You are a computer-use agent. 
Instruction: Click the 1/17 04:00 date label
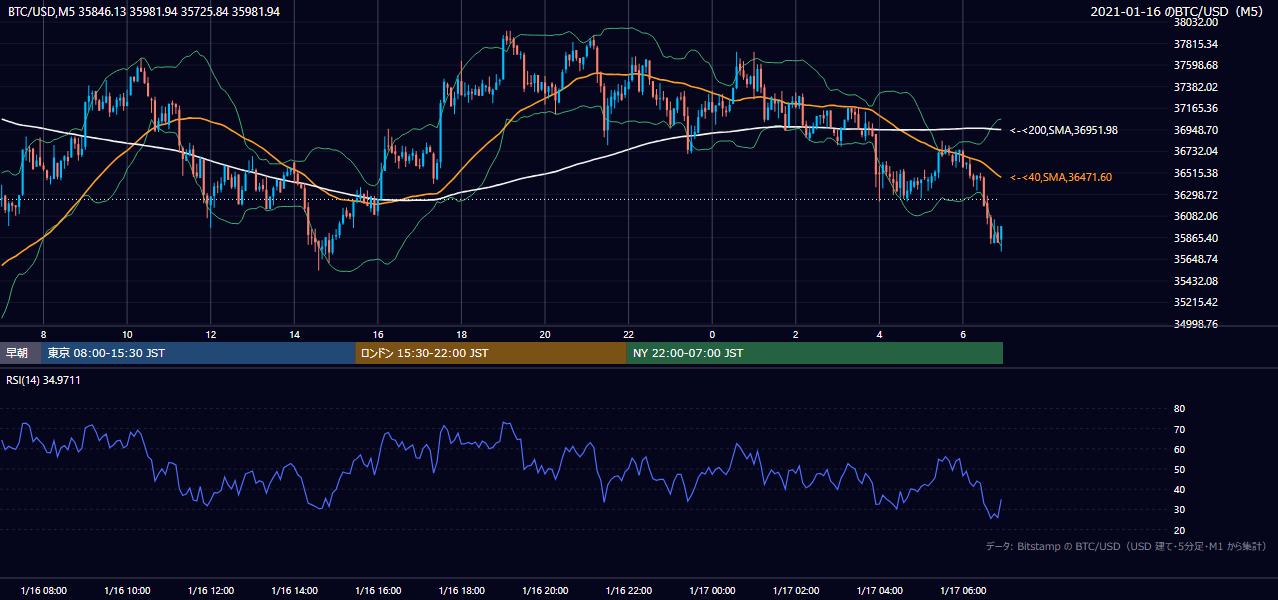point(879,590)
